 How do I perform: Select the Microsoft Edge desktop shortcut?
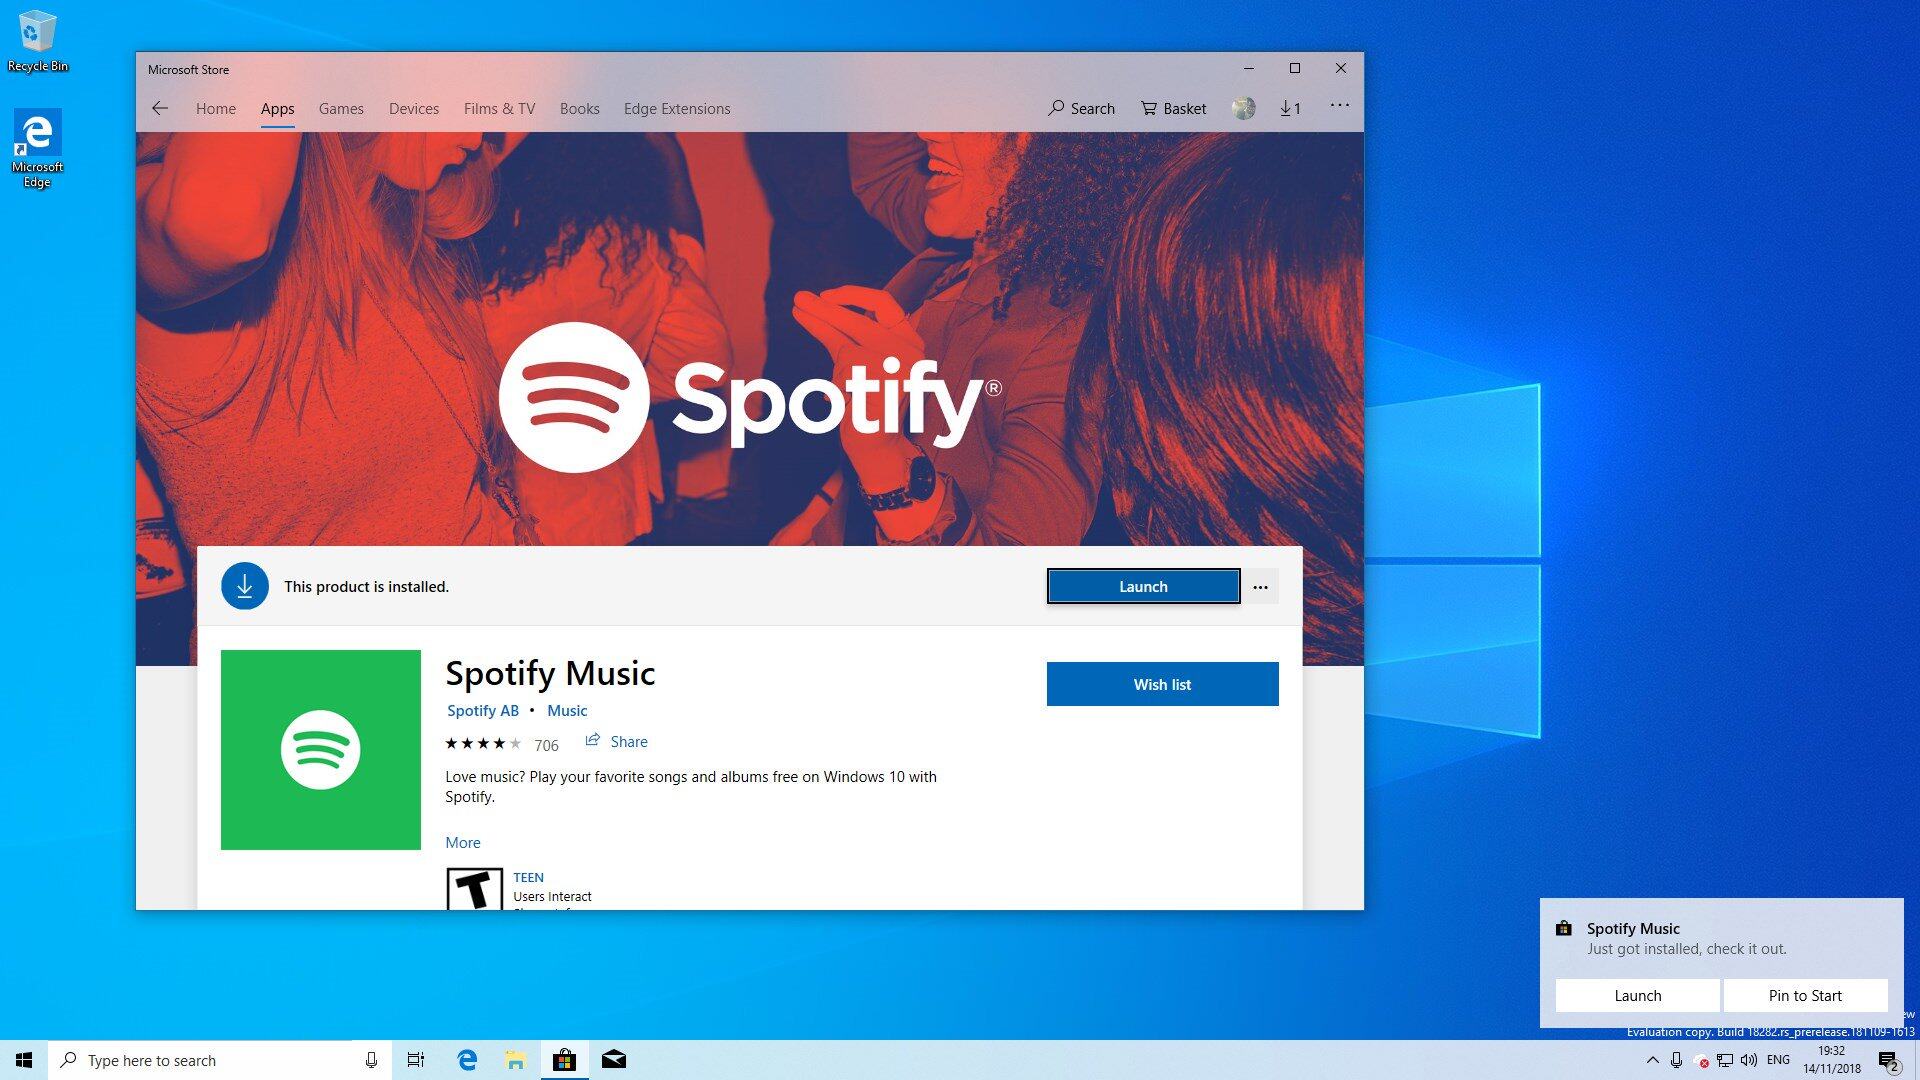pos(37,148)
